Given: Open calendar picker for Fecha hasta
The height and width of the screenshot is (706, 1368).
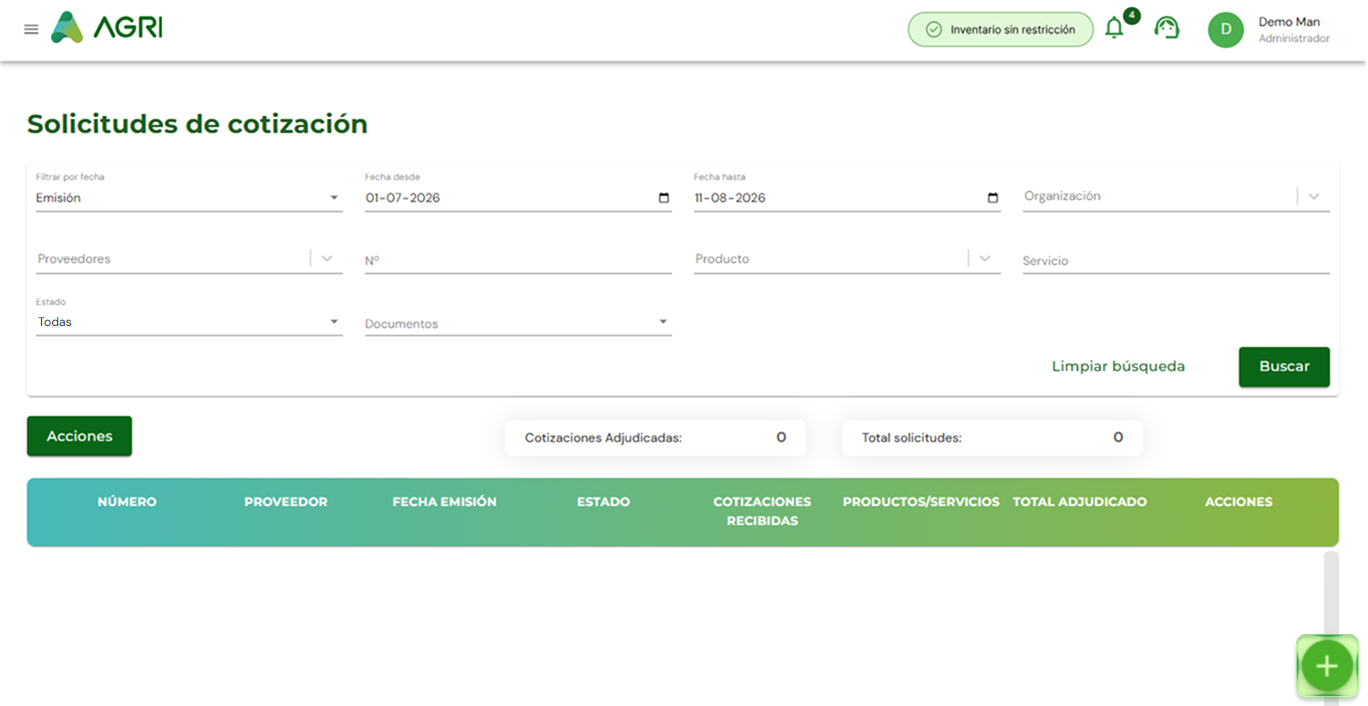Looking at the screenshot, I should 993,198.
